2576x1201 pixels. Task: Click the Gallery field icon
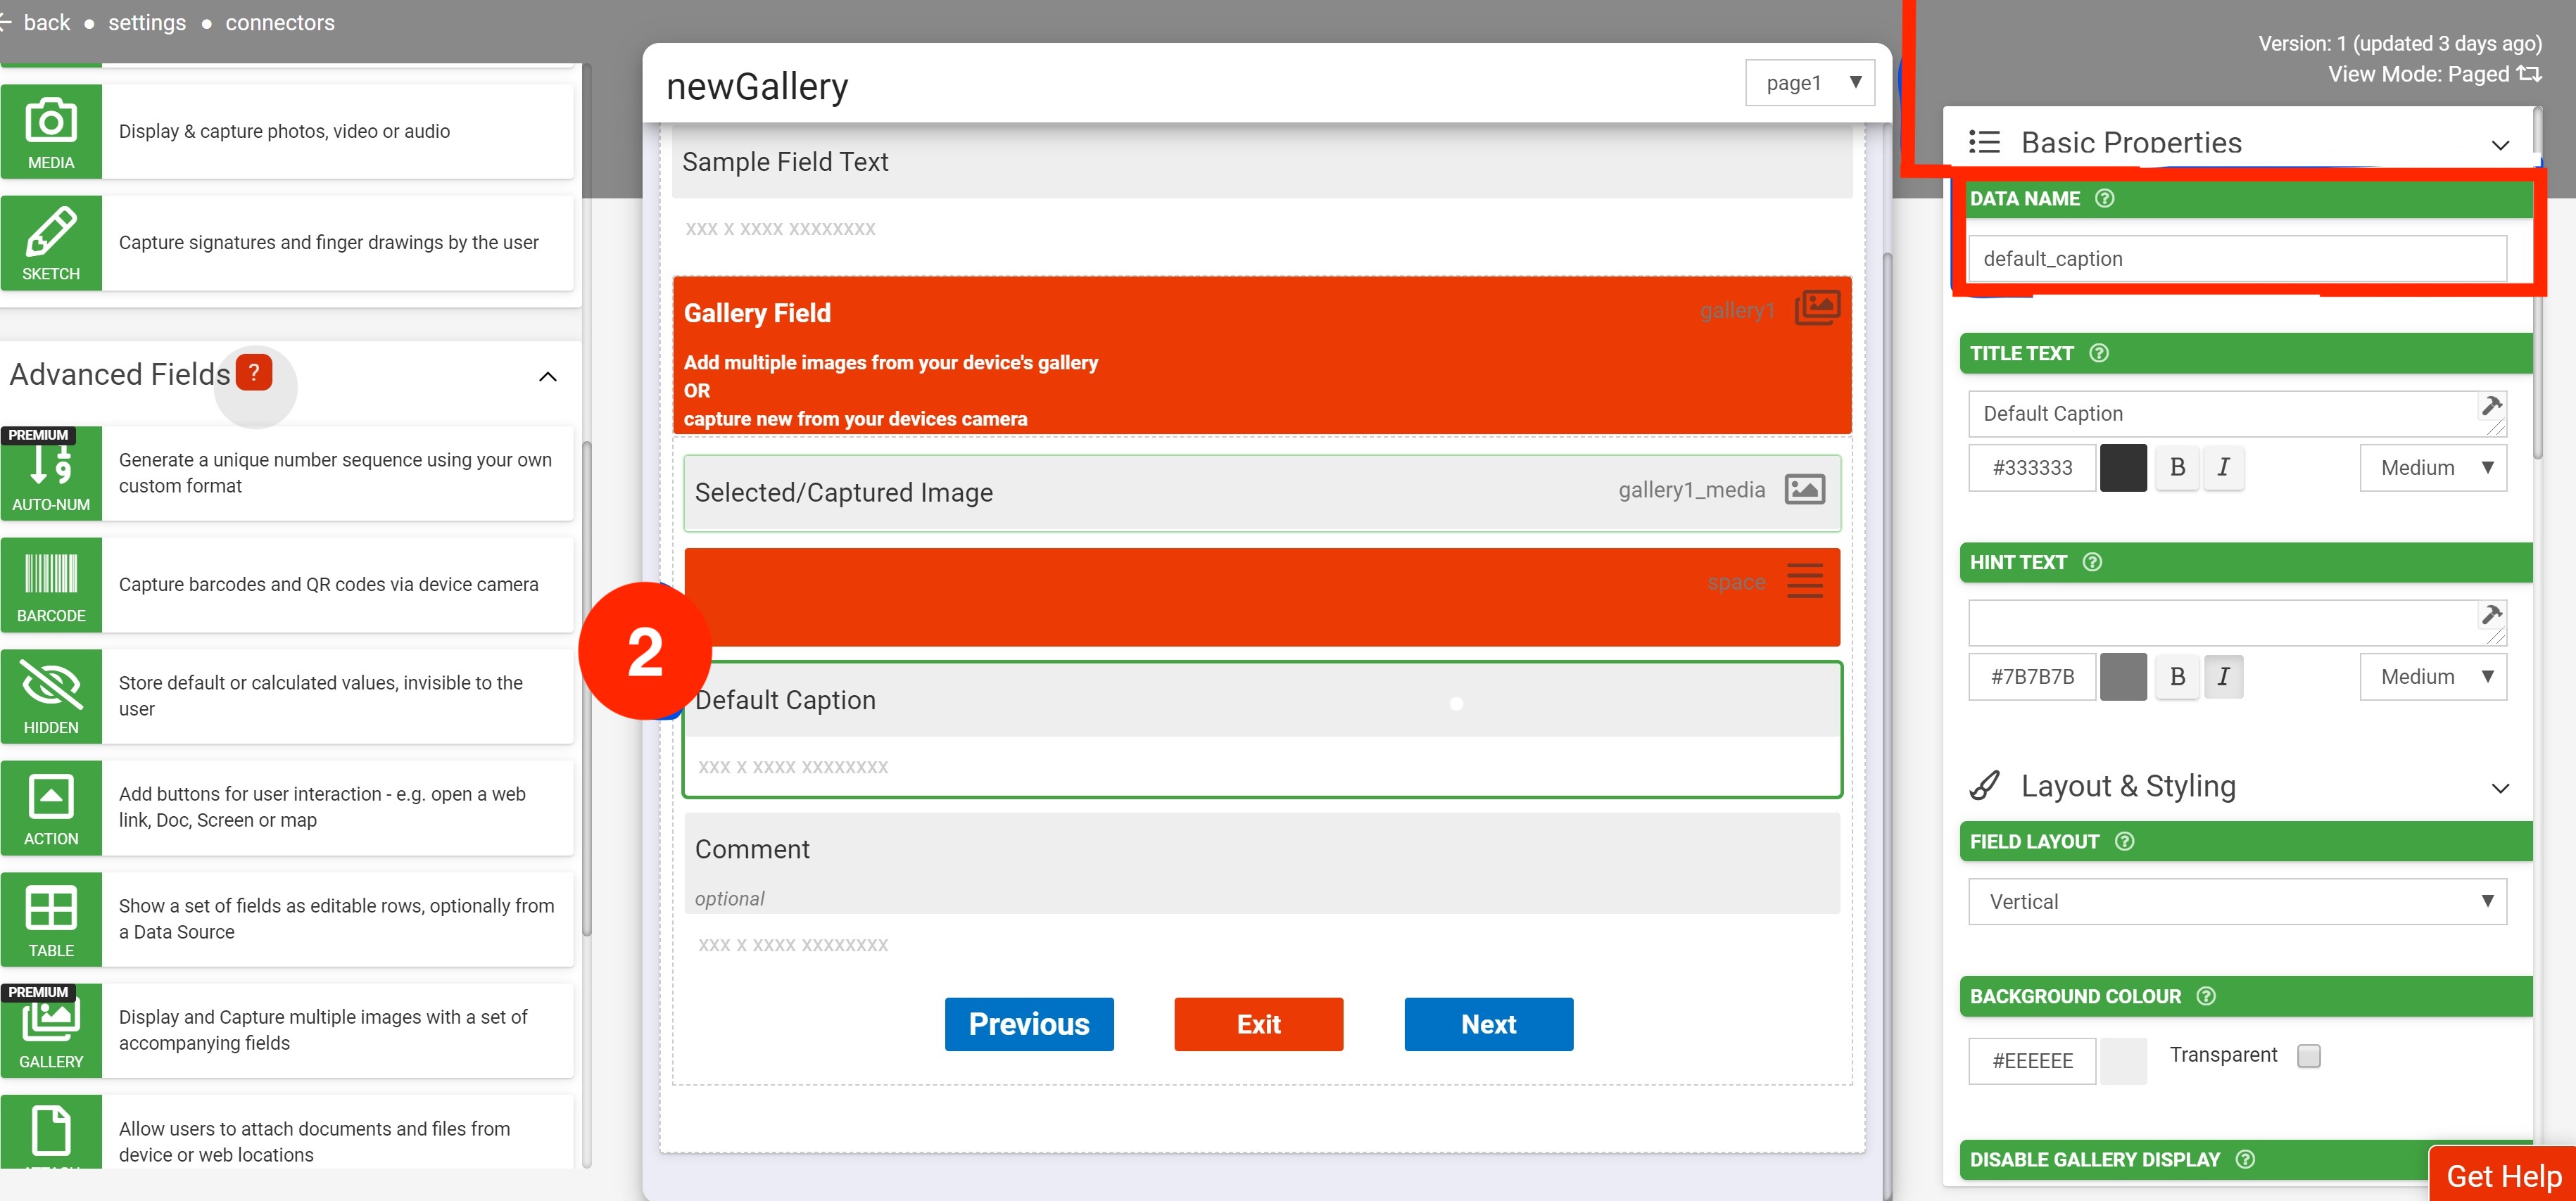(x=51, y=1030)
